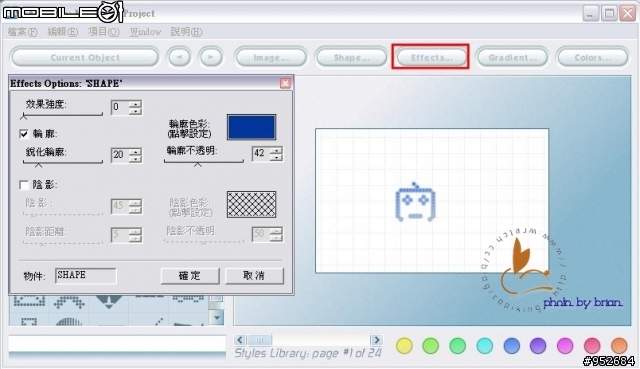Open the Image... options

[x=271, y=57]
